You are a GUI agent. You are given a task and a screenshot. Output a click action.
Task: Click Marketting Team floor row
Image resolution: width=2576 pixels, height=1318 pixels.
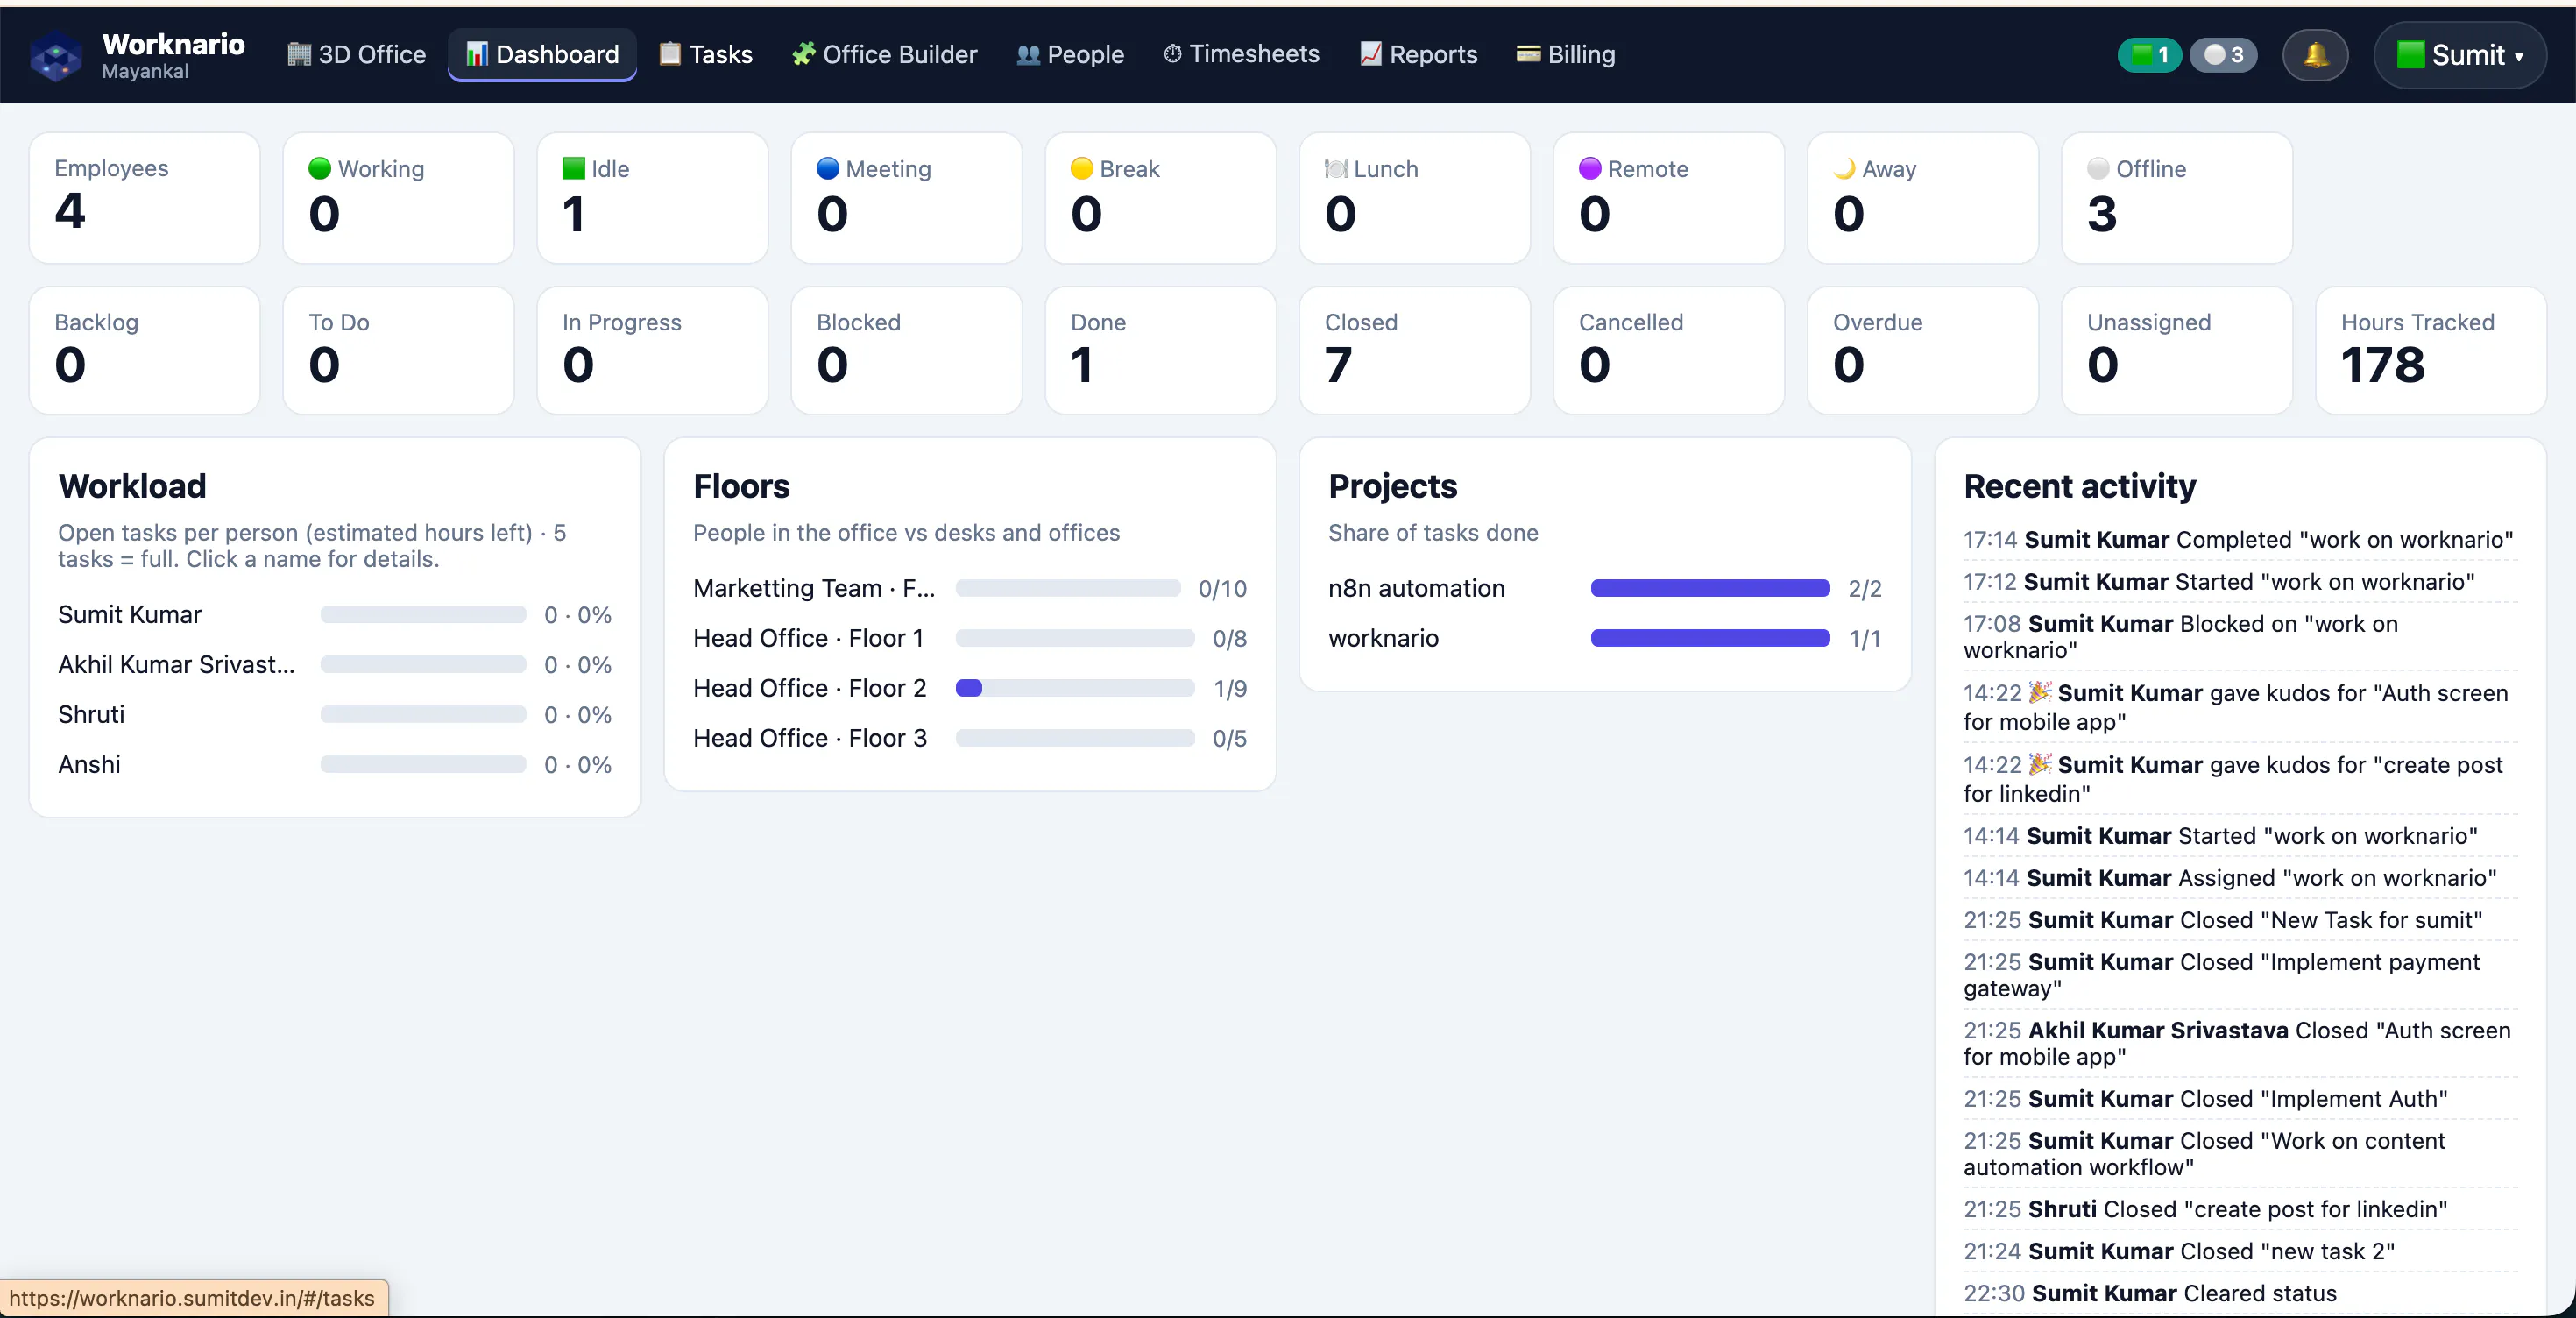pos(970,588)
